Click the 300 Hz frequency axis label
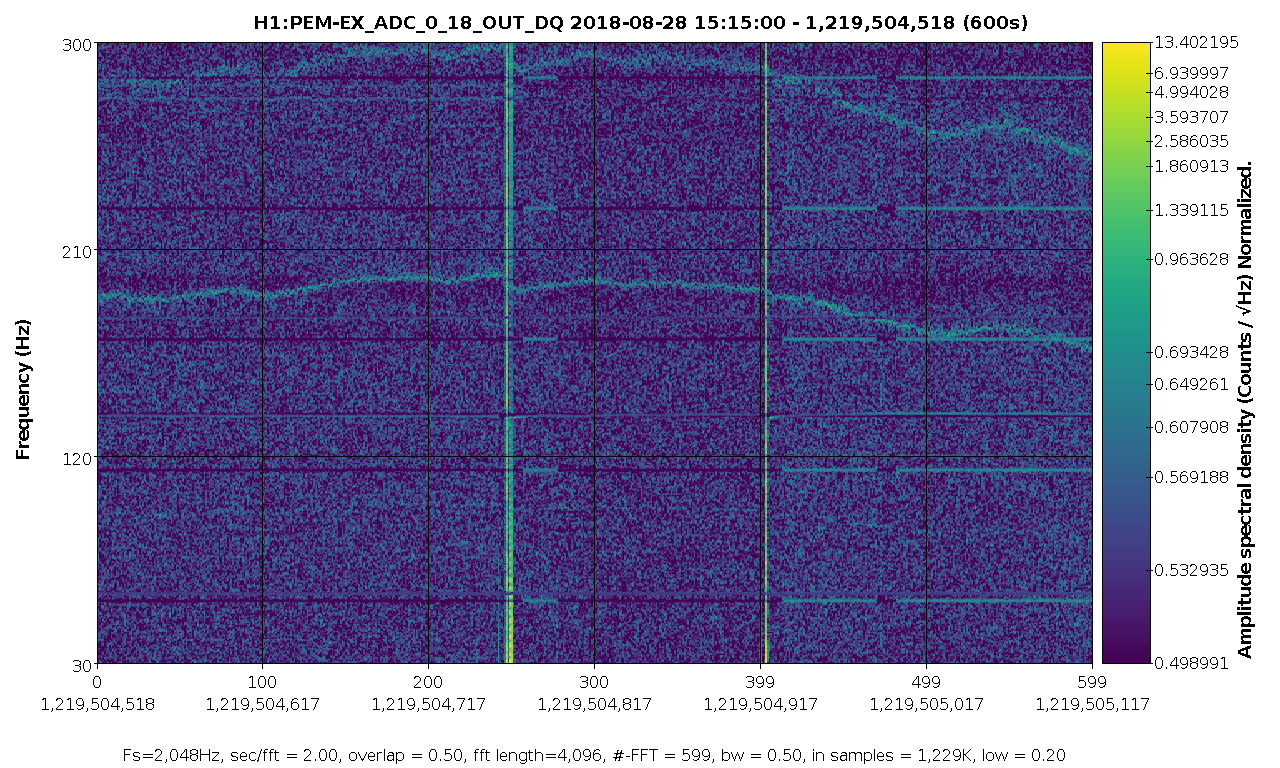The width and height of the screenshot is (1280, 768). (x=79, y=44)
